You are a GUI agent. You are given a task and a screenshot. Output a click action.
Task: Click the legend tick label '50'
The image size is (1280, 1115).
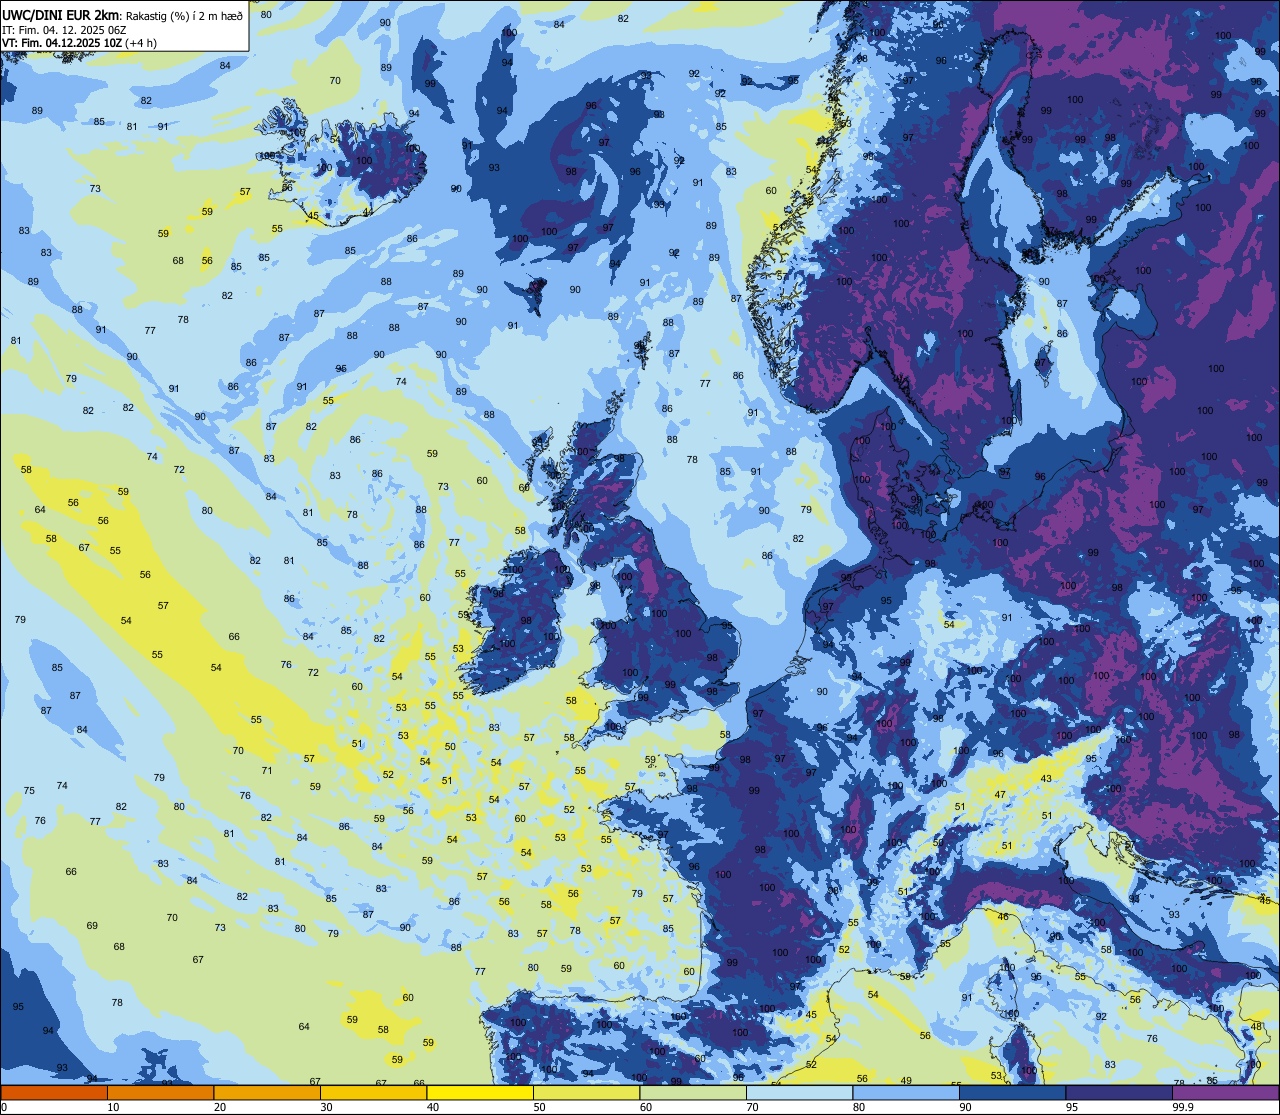click(x=540, y=1106)
